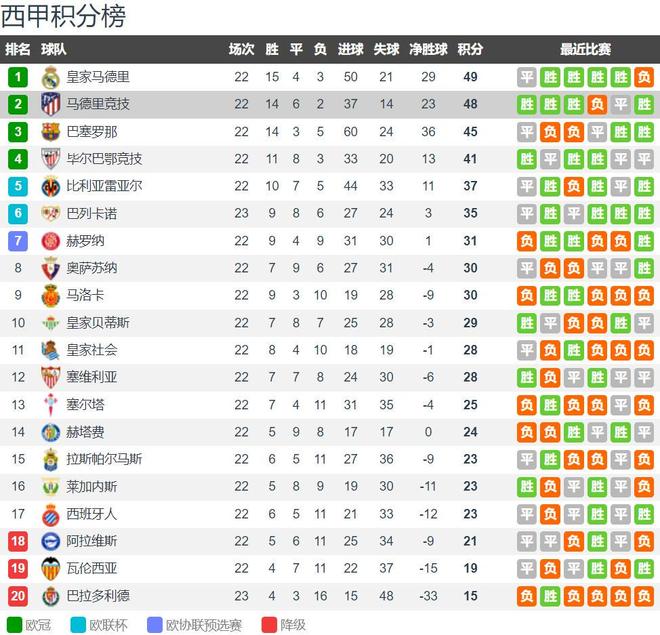The height and width of the screenshot is (635, 660).
Task: Click the Barcelona club crest icon
Action: point(50,131)
